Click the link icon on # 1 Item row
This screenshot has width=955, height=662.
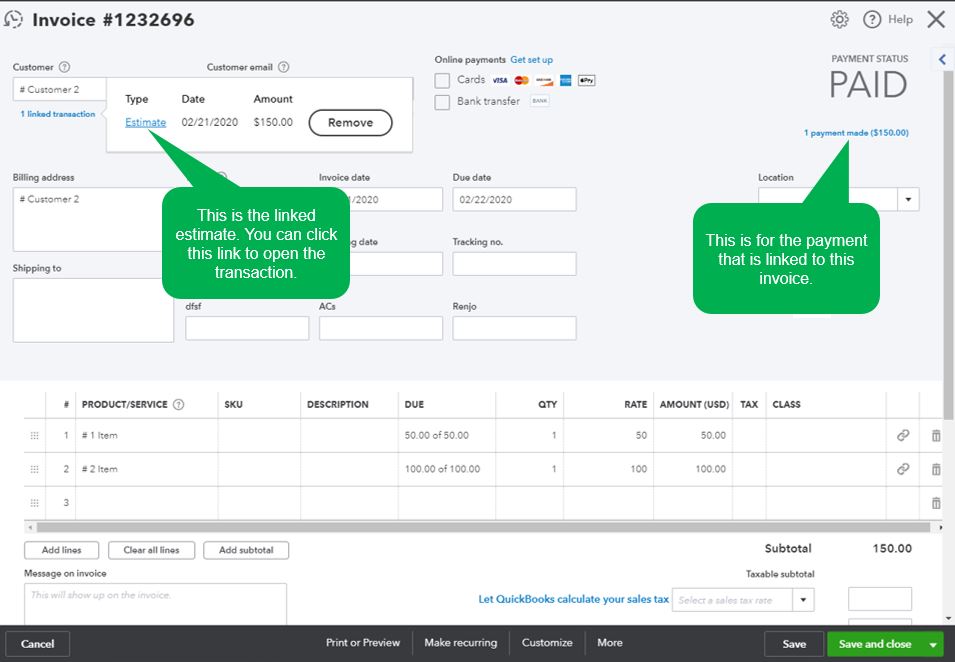click(903, 435)
